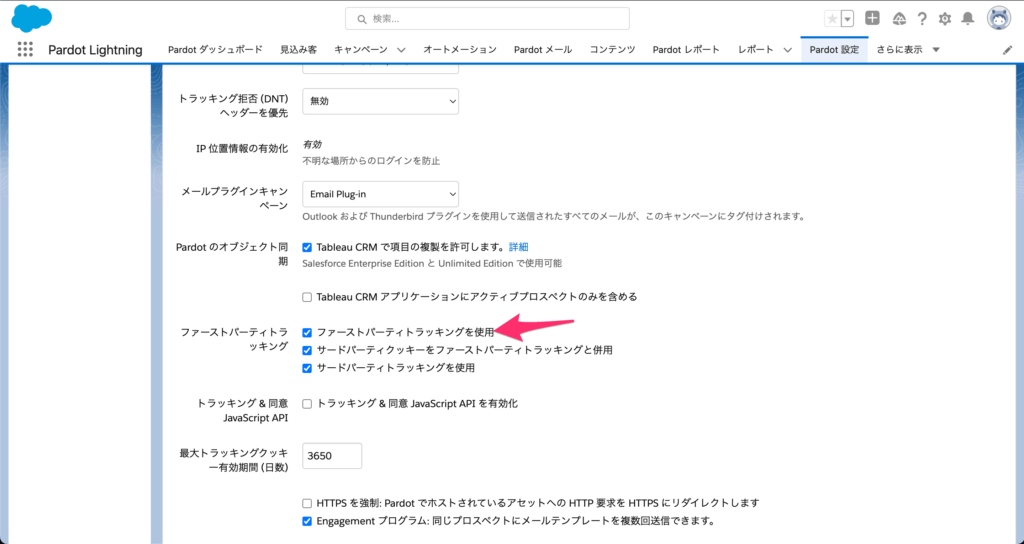Uncheck the Engagement プログラム checkbox
This screenshot has height=544, width=1024.
click(x=307, y=521)
